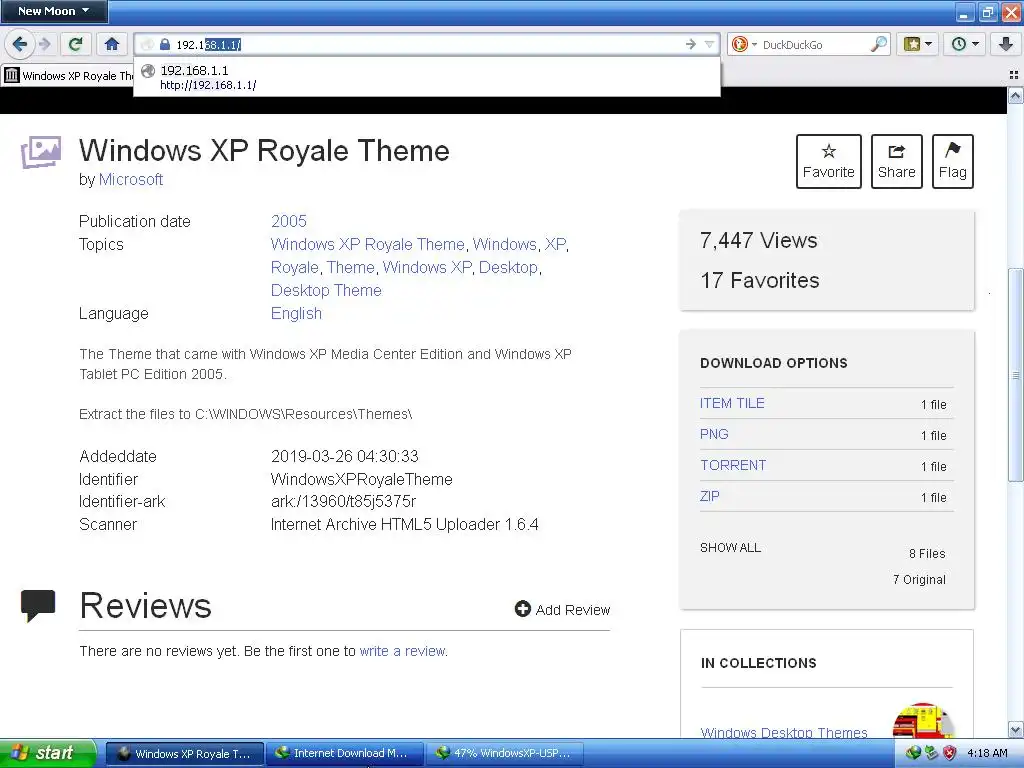Click the Share button
Screen dimensions: 1024x768
pyautogui.click(x=897, y=161)
